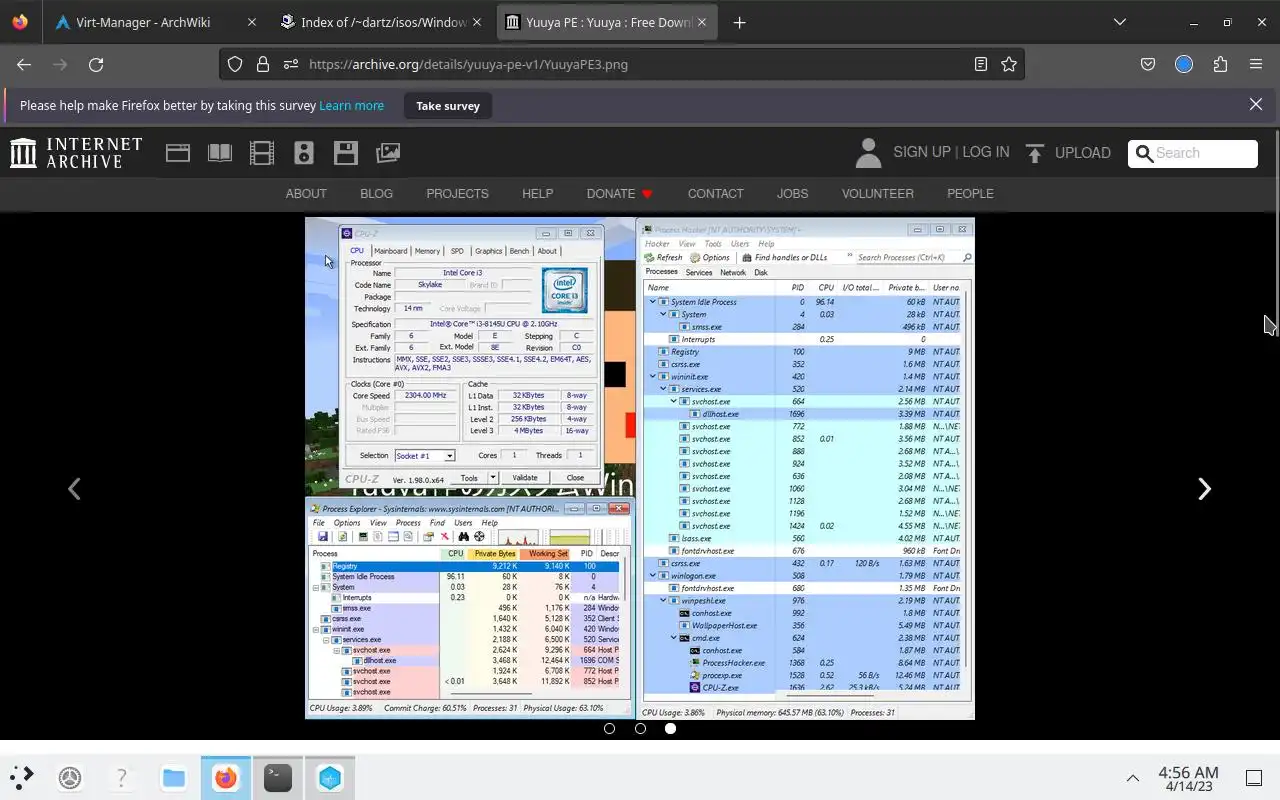Open the HELP navigation item

537,193
